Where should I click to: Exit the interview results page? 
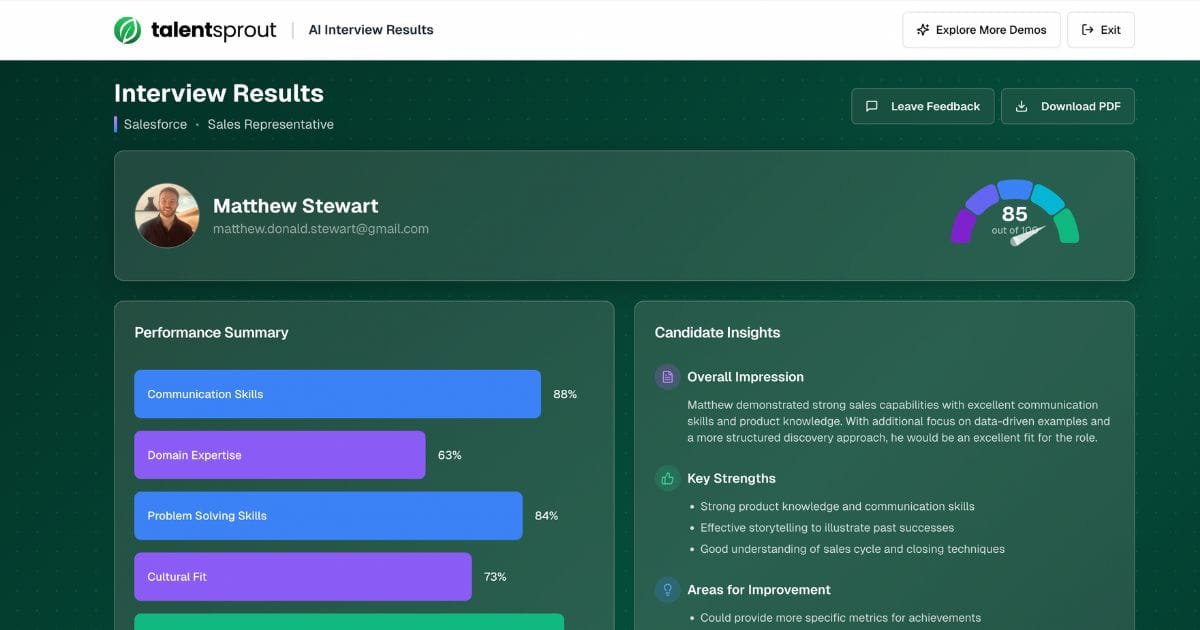[1101, 30]
